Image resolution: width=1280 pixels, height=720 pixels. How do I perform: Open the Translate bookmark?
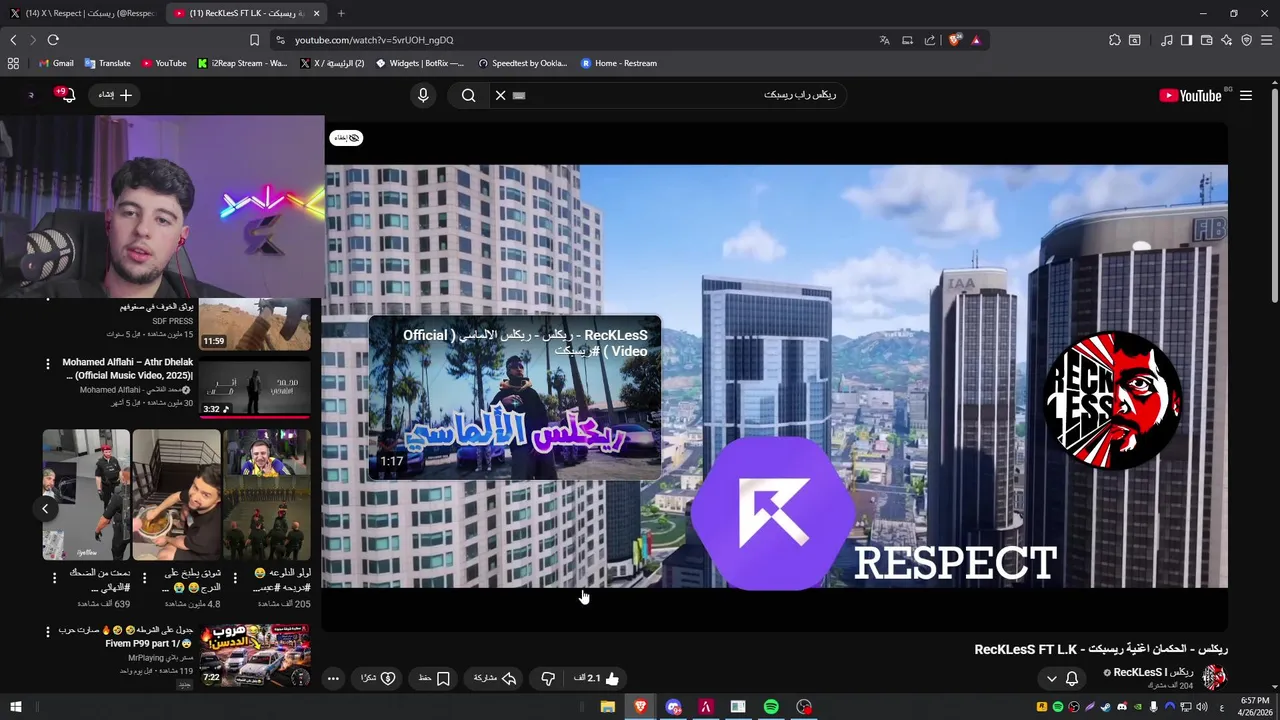pyautogui.click(x=108, y=63)
